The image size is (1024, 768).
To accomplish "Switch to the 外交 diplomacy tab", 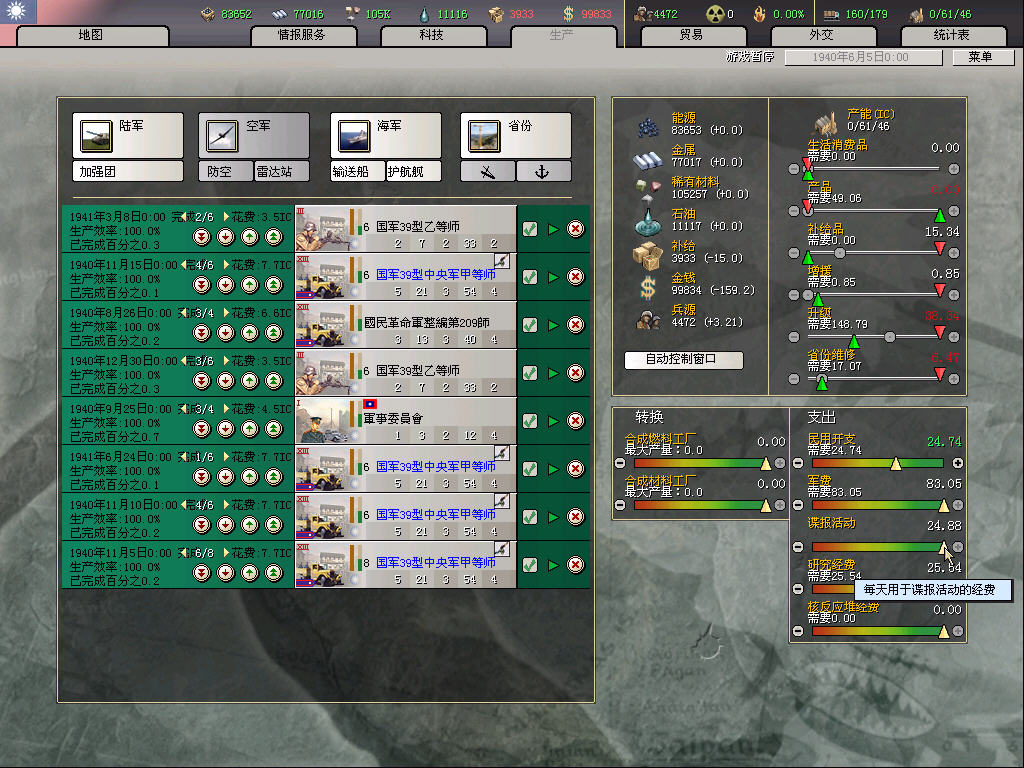I will (821, 35).
